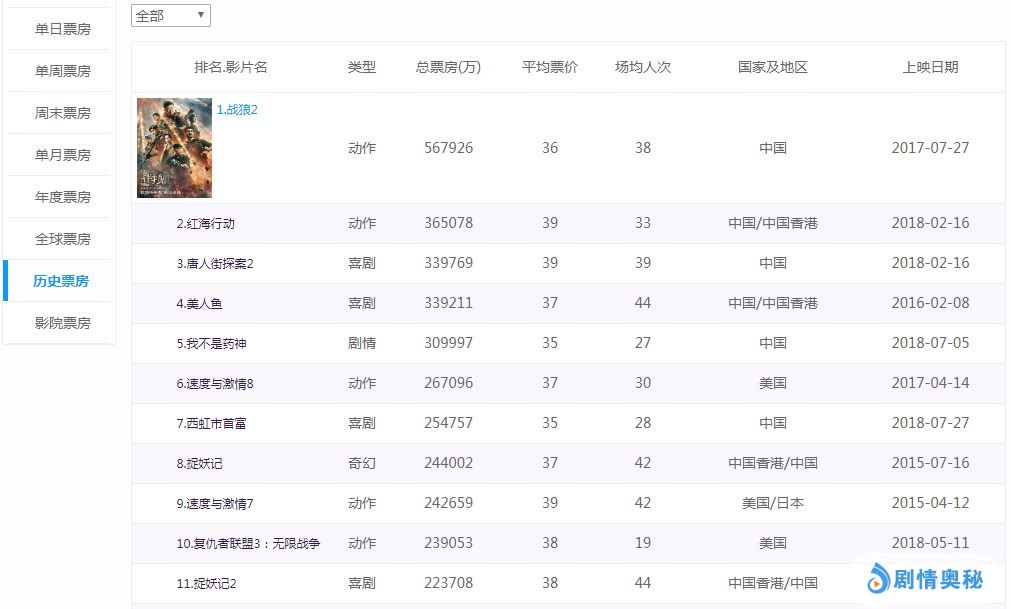Click the 剧情奥秘 logo icon
This screenshot has width=1011, height=609.
tap(878, 577)
